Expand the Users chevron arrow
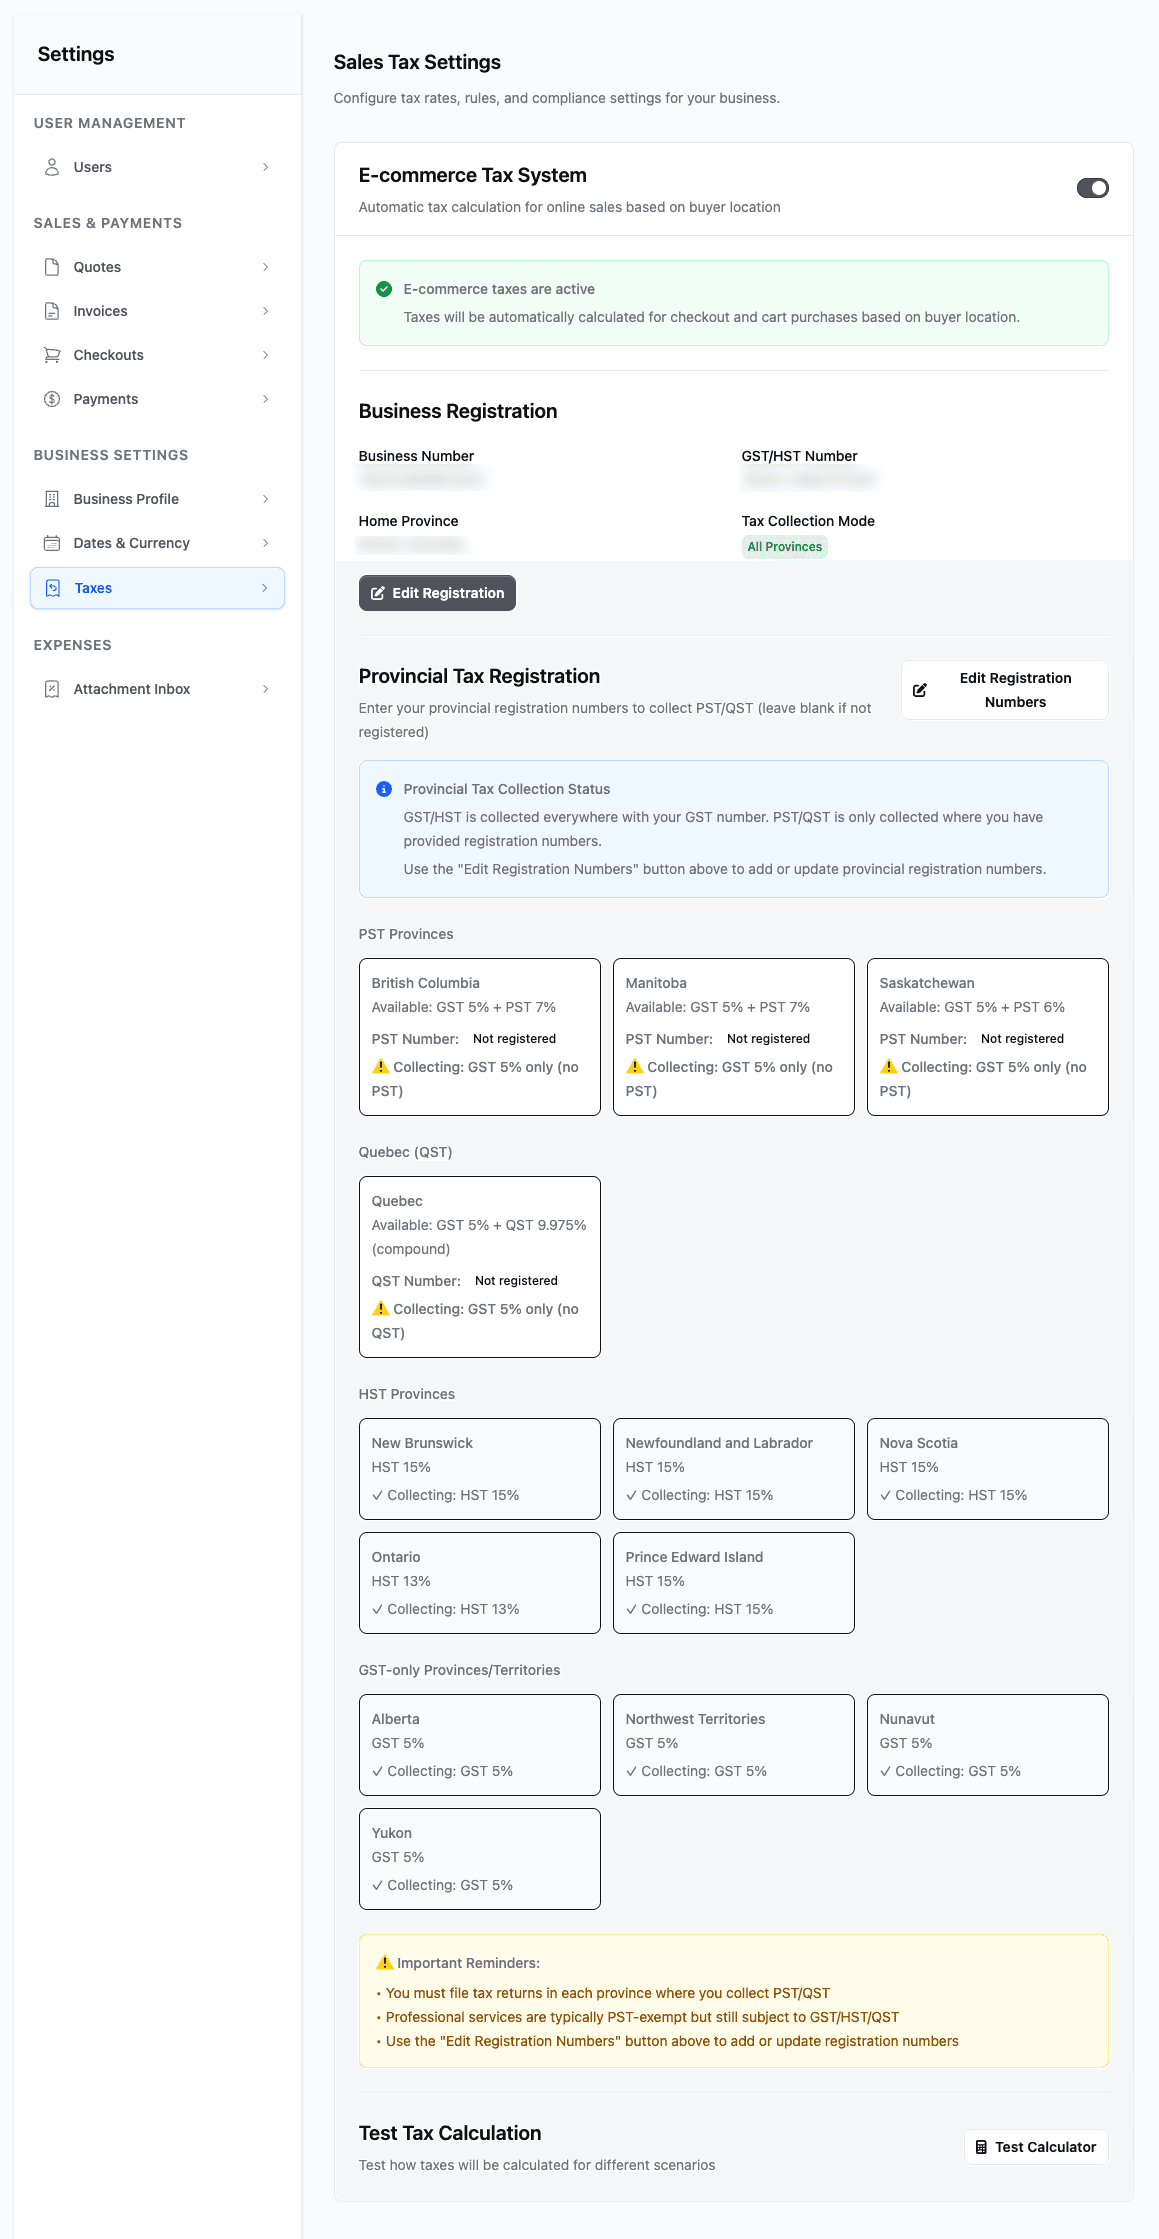 pyautogui.click(x=265, y=167)
